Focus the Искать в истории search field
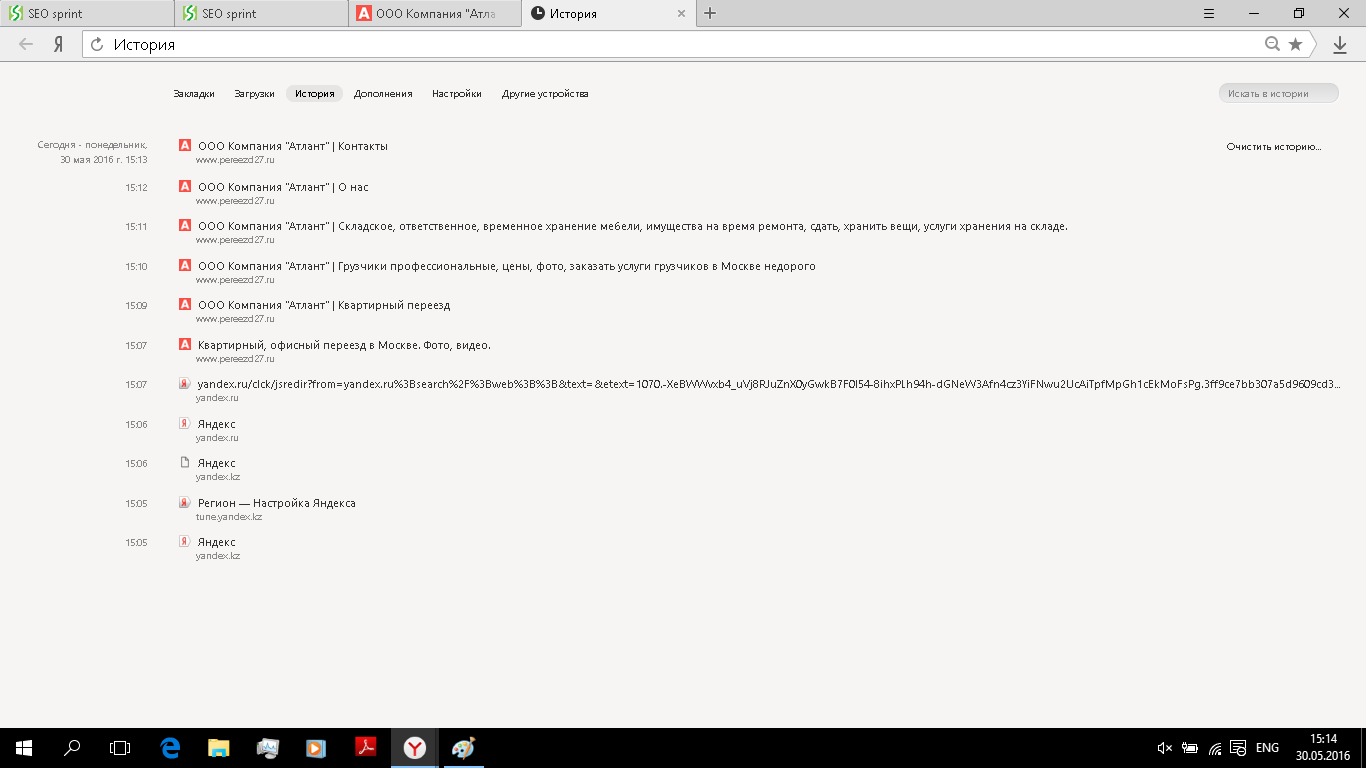 tap(1278, 93)
